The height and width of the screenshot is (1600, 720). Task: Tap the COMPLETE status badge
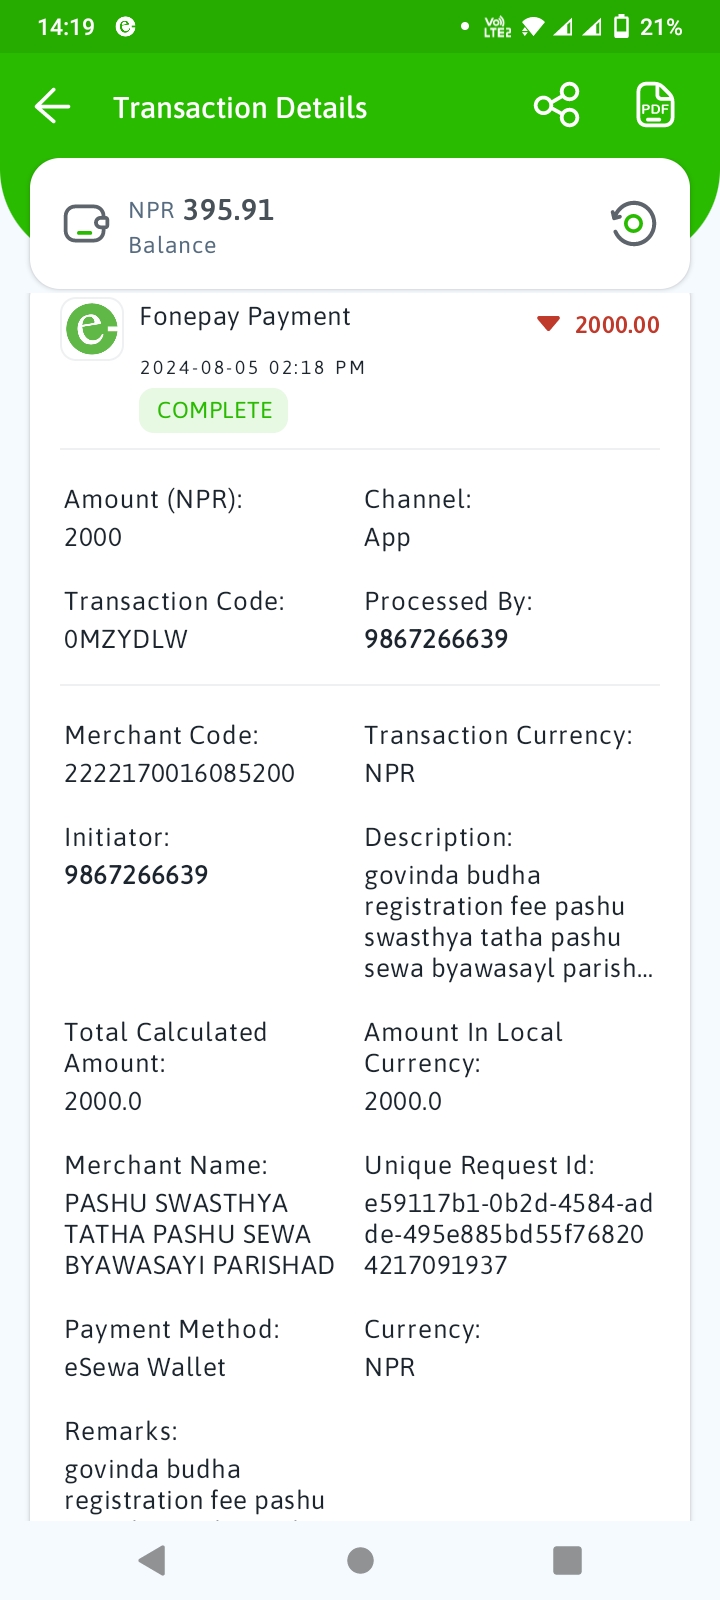tap(214, 411)
